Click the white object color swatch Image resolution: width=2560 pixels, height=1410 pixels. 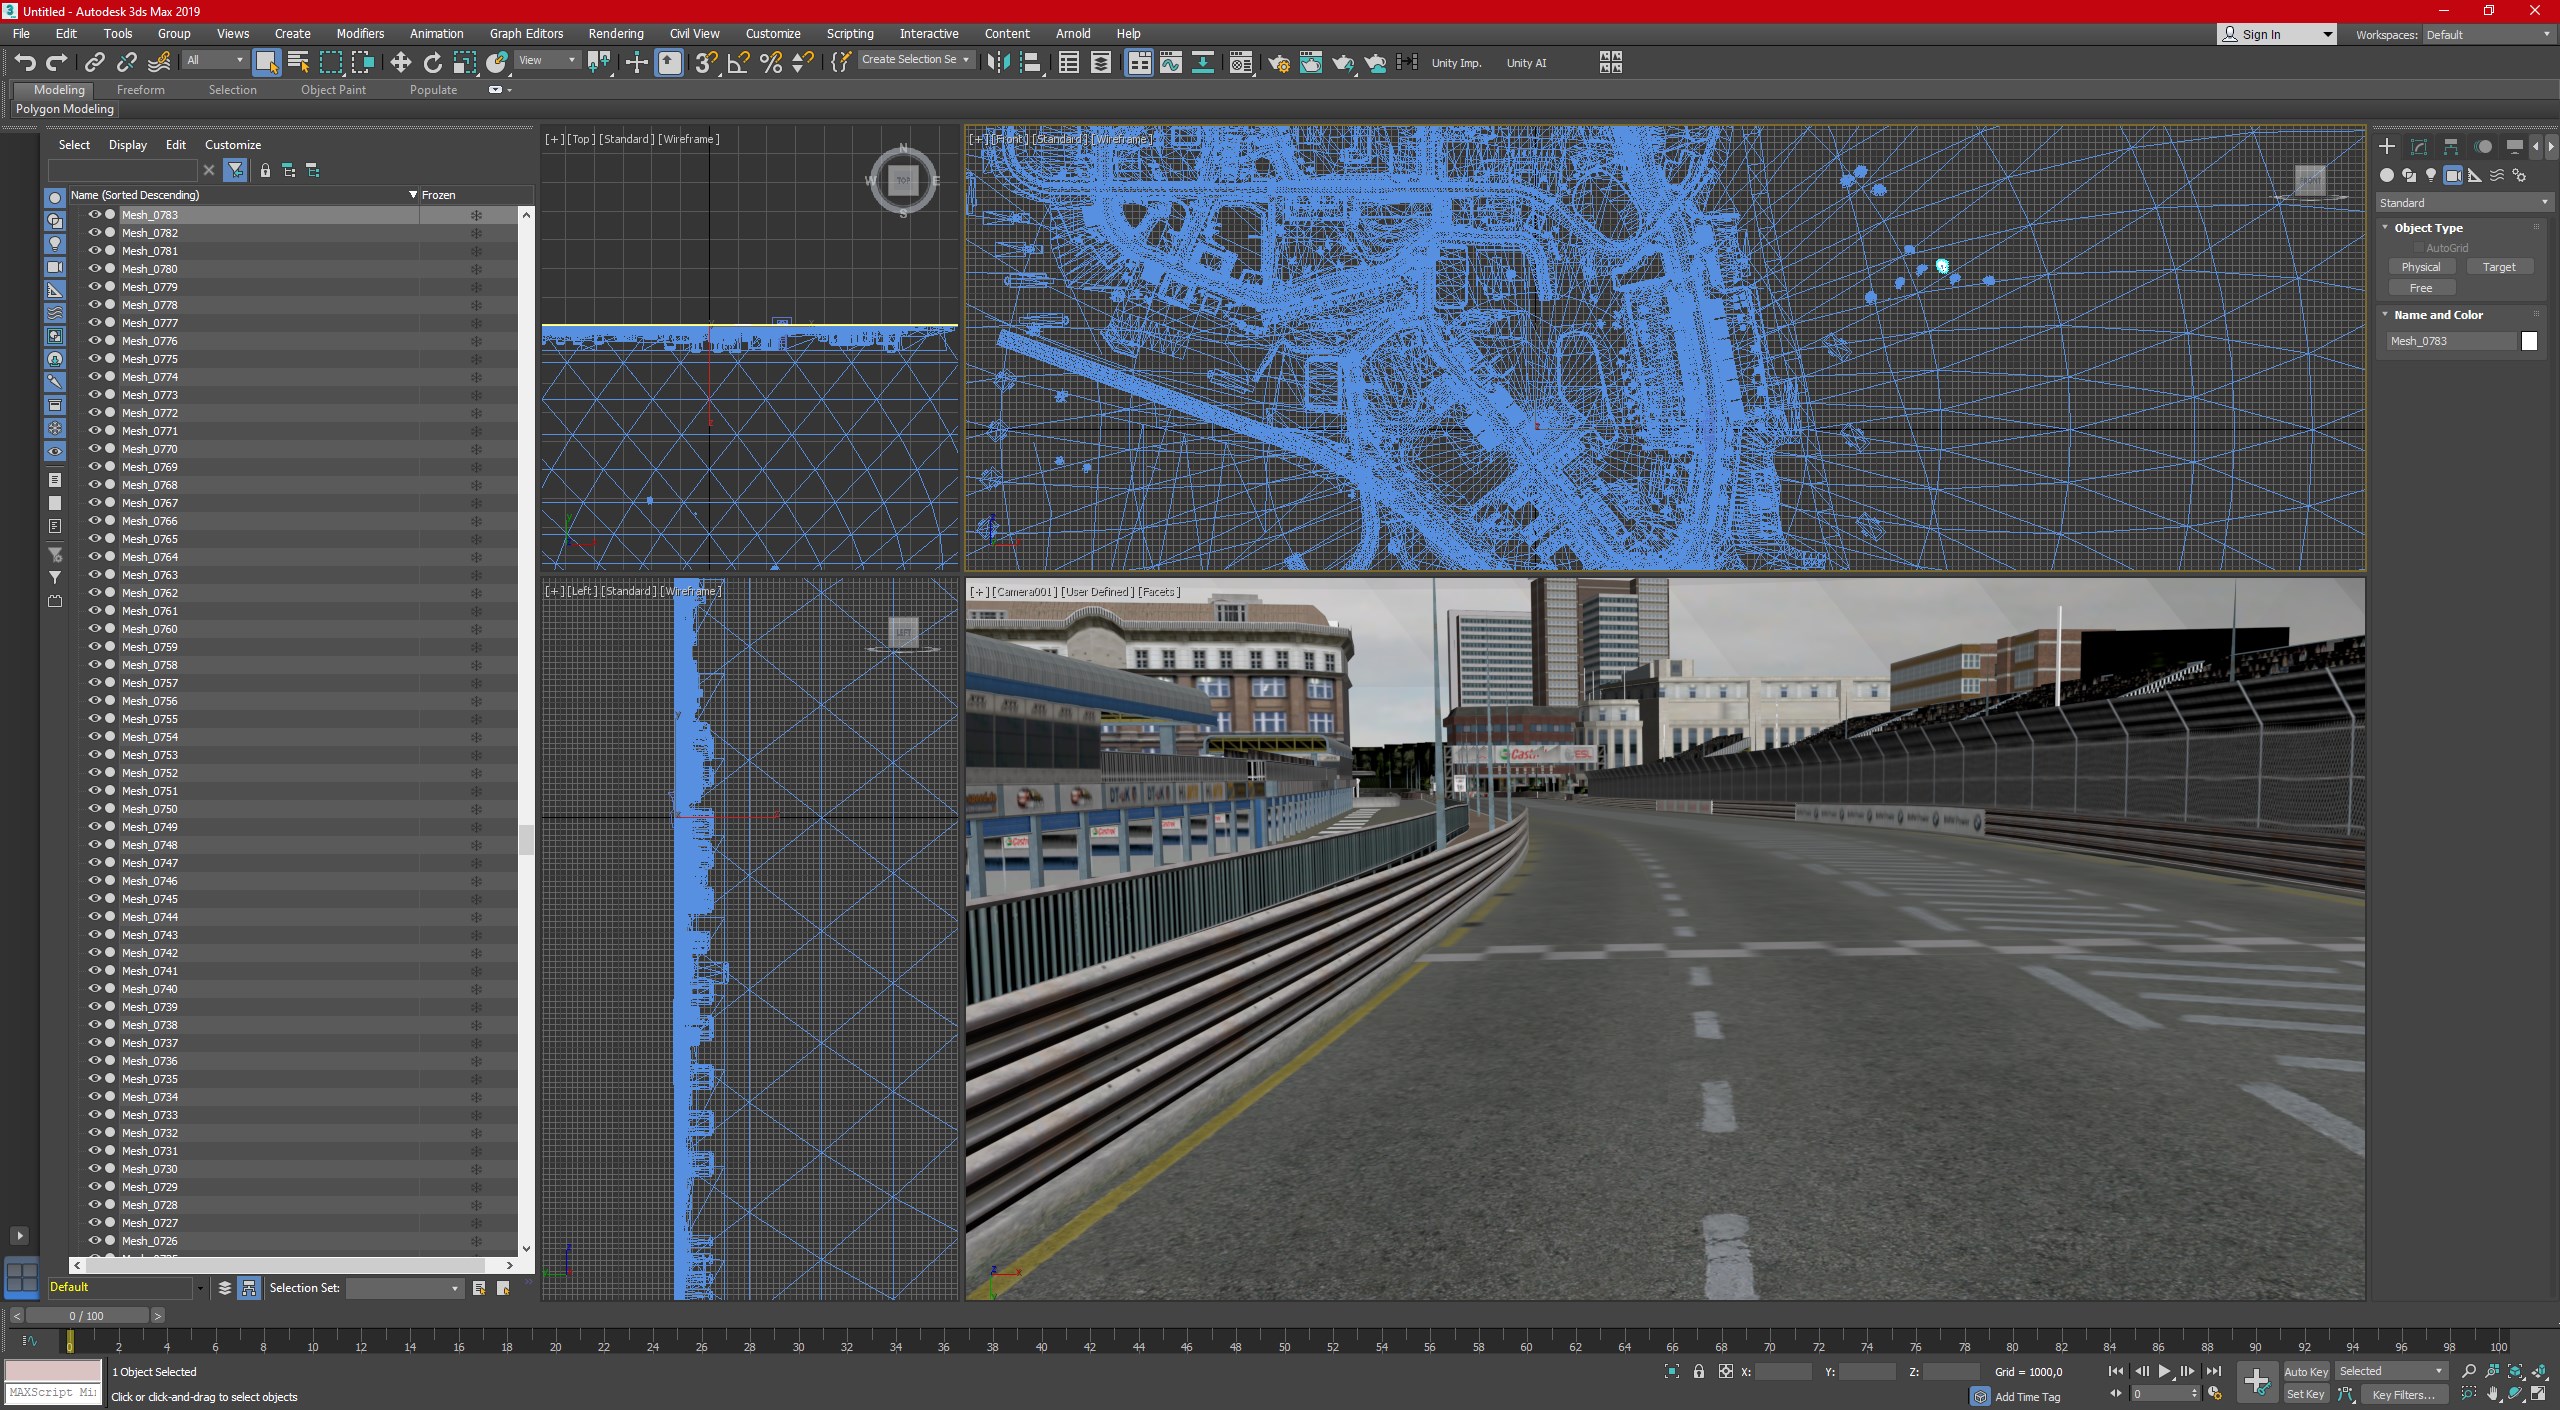click(x=2529, y=341)
